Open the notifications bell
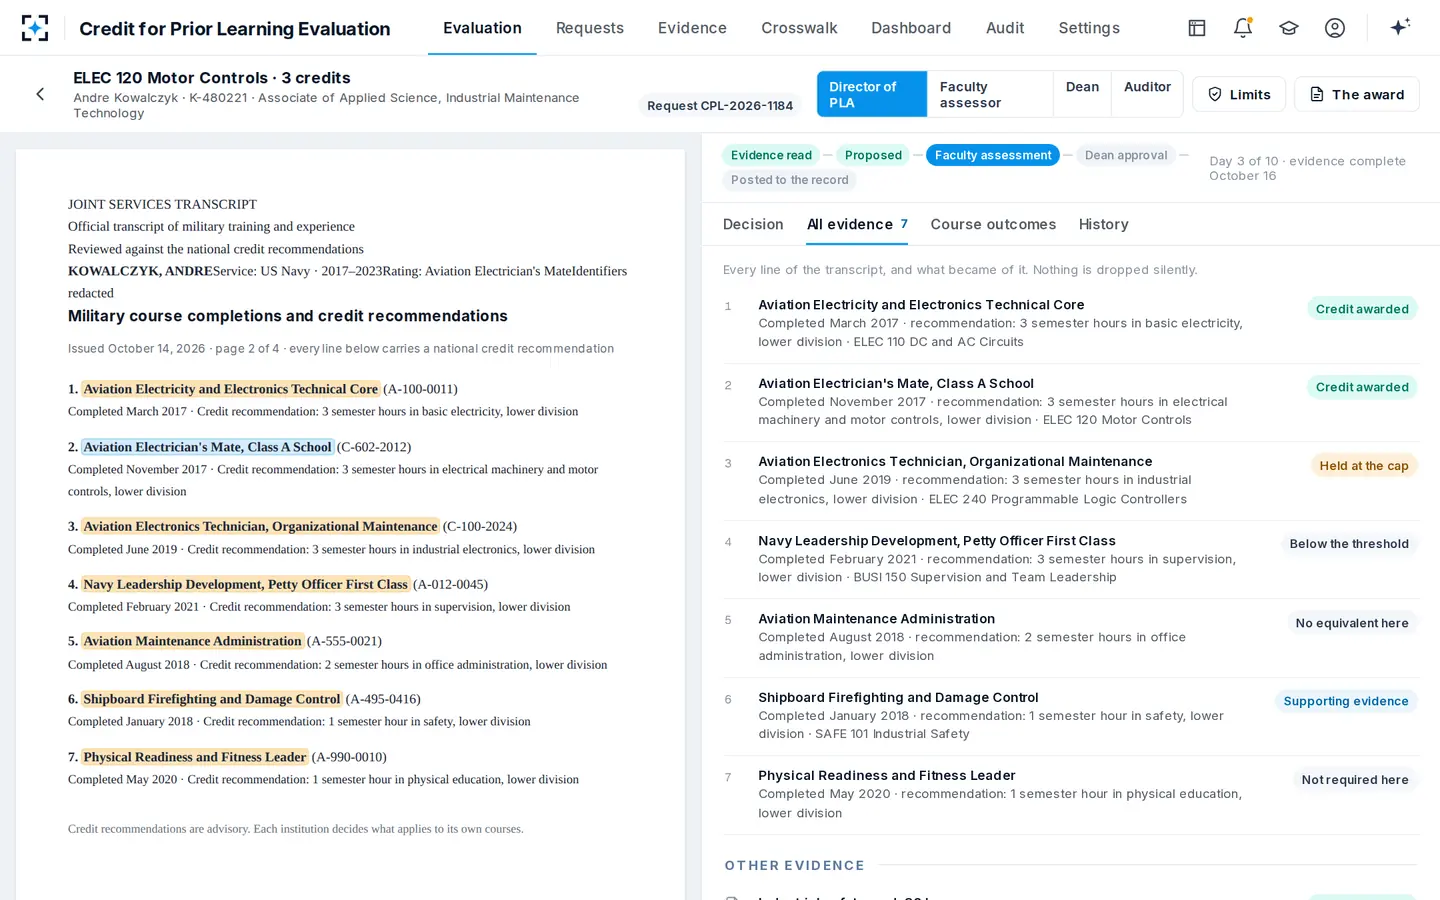This screenshot has height=900, width=1440. [1243, 28]
